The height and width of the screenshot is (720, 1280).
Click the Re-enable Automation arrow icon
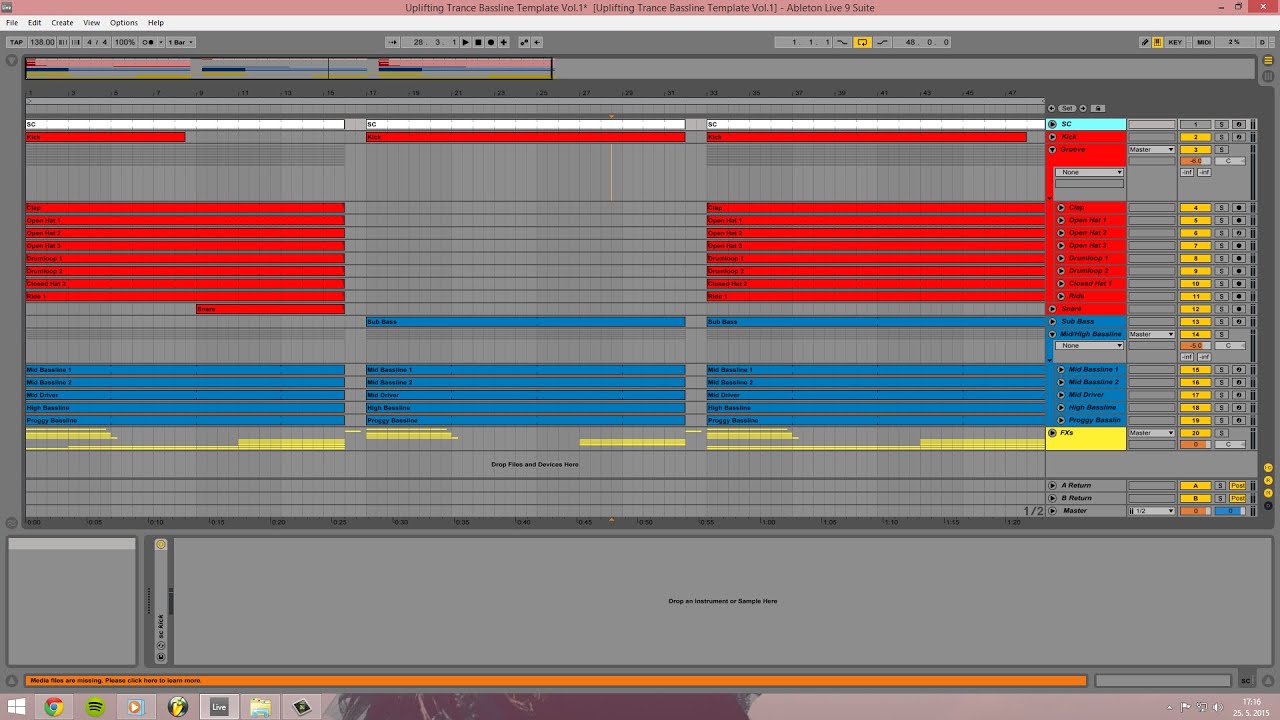tap(537, 42)
